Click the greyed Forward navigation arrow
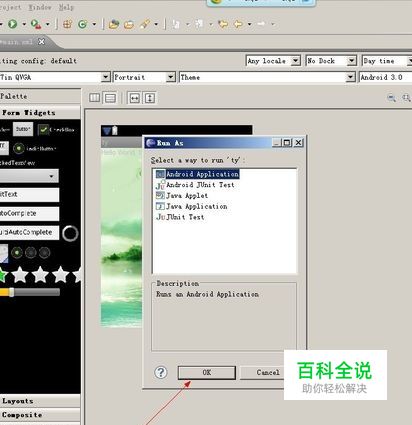 click(x=261, y=24)
